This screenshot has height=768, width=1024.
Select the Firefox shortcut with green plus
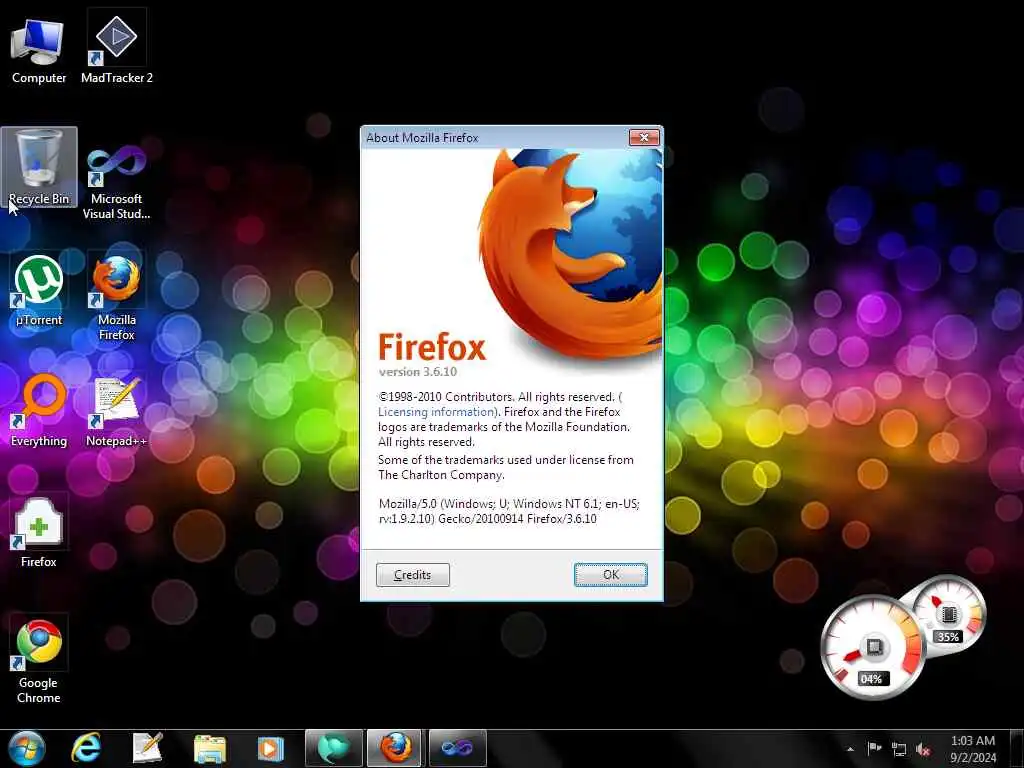tap(39, 531)
